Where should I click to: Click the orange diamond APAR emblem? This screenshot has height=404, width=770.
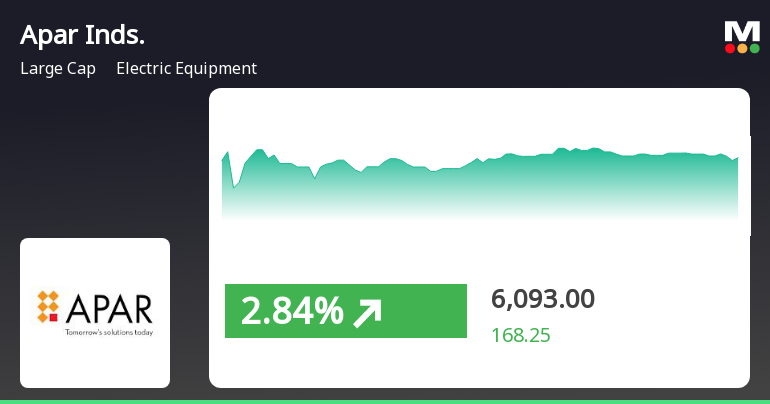tap(49, 306)
